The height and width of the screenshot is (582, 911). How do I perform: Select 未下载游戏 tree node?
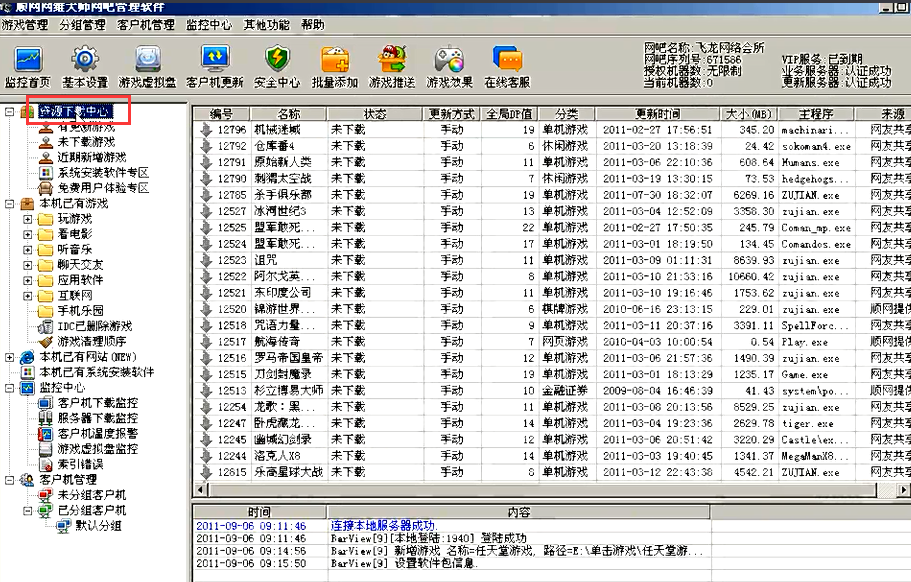86,142
